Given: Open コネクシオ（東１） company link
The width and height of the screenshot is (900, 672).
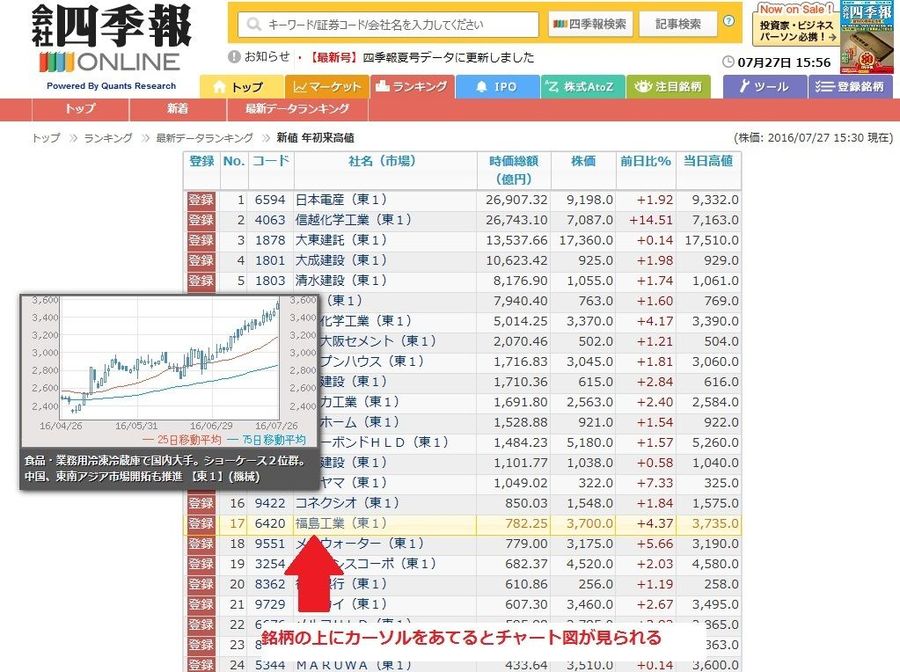Looking at the screenshot, I should coord(347,503).
